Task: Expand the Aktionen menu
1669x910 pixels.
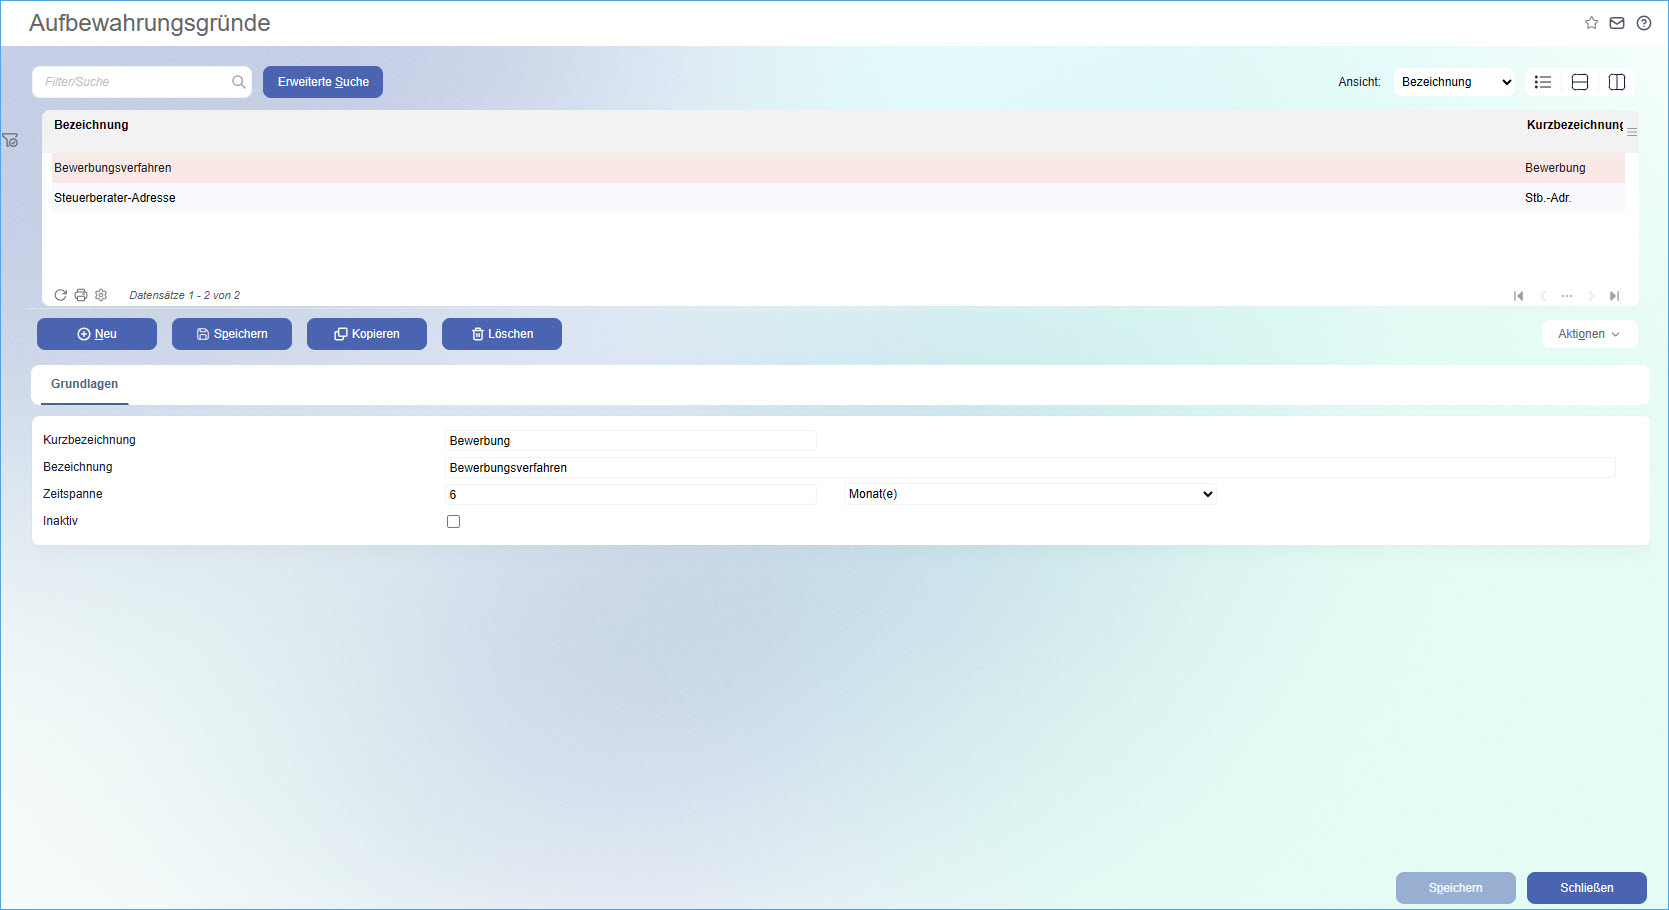Action: (1589, 334)
